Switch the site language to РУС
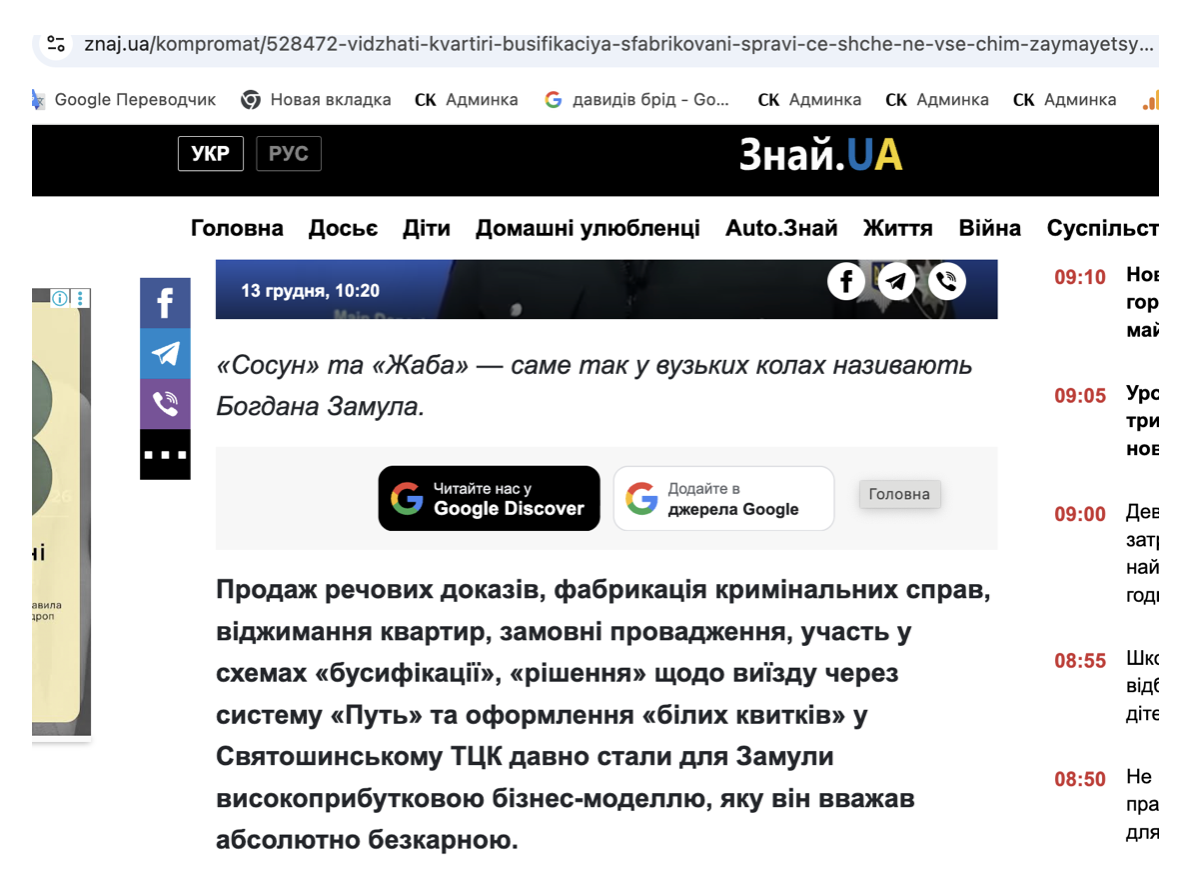Screen dimensions: 1186x880 pos(288,154)
